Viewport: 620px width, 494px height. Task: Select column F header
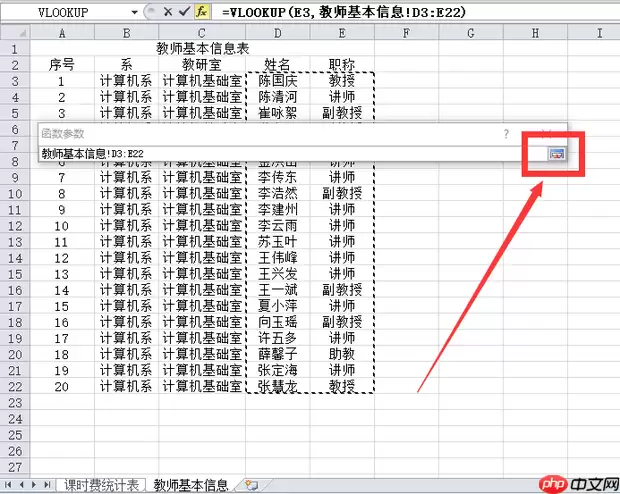pos(406,33)
